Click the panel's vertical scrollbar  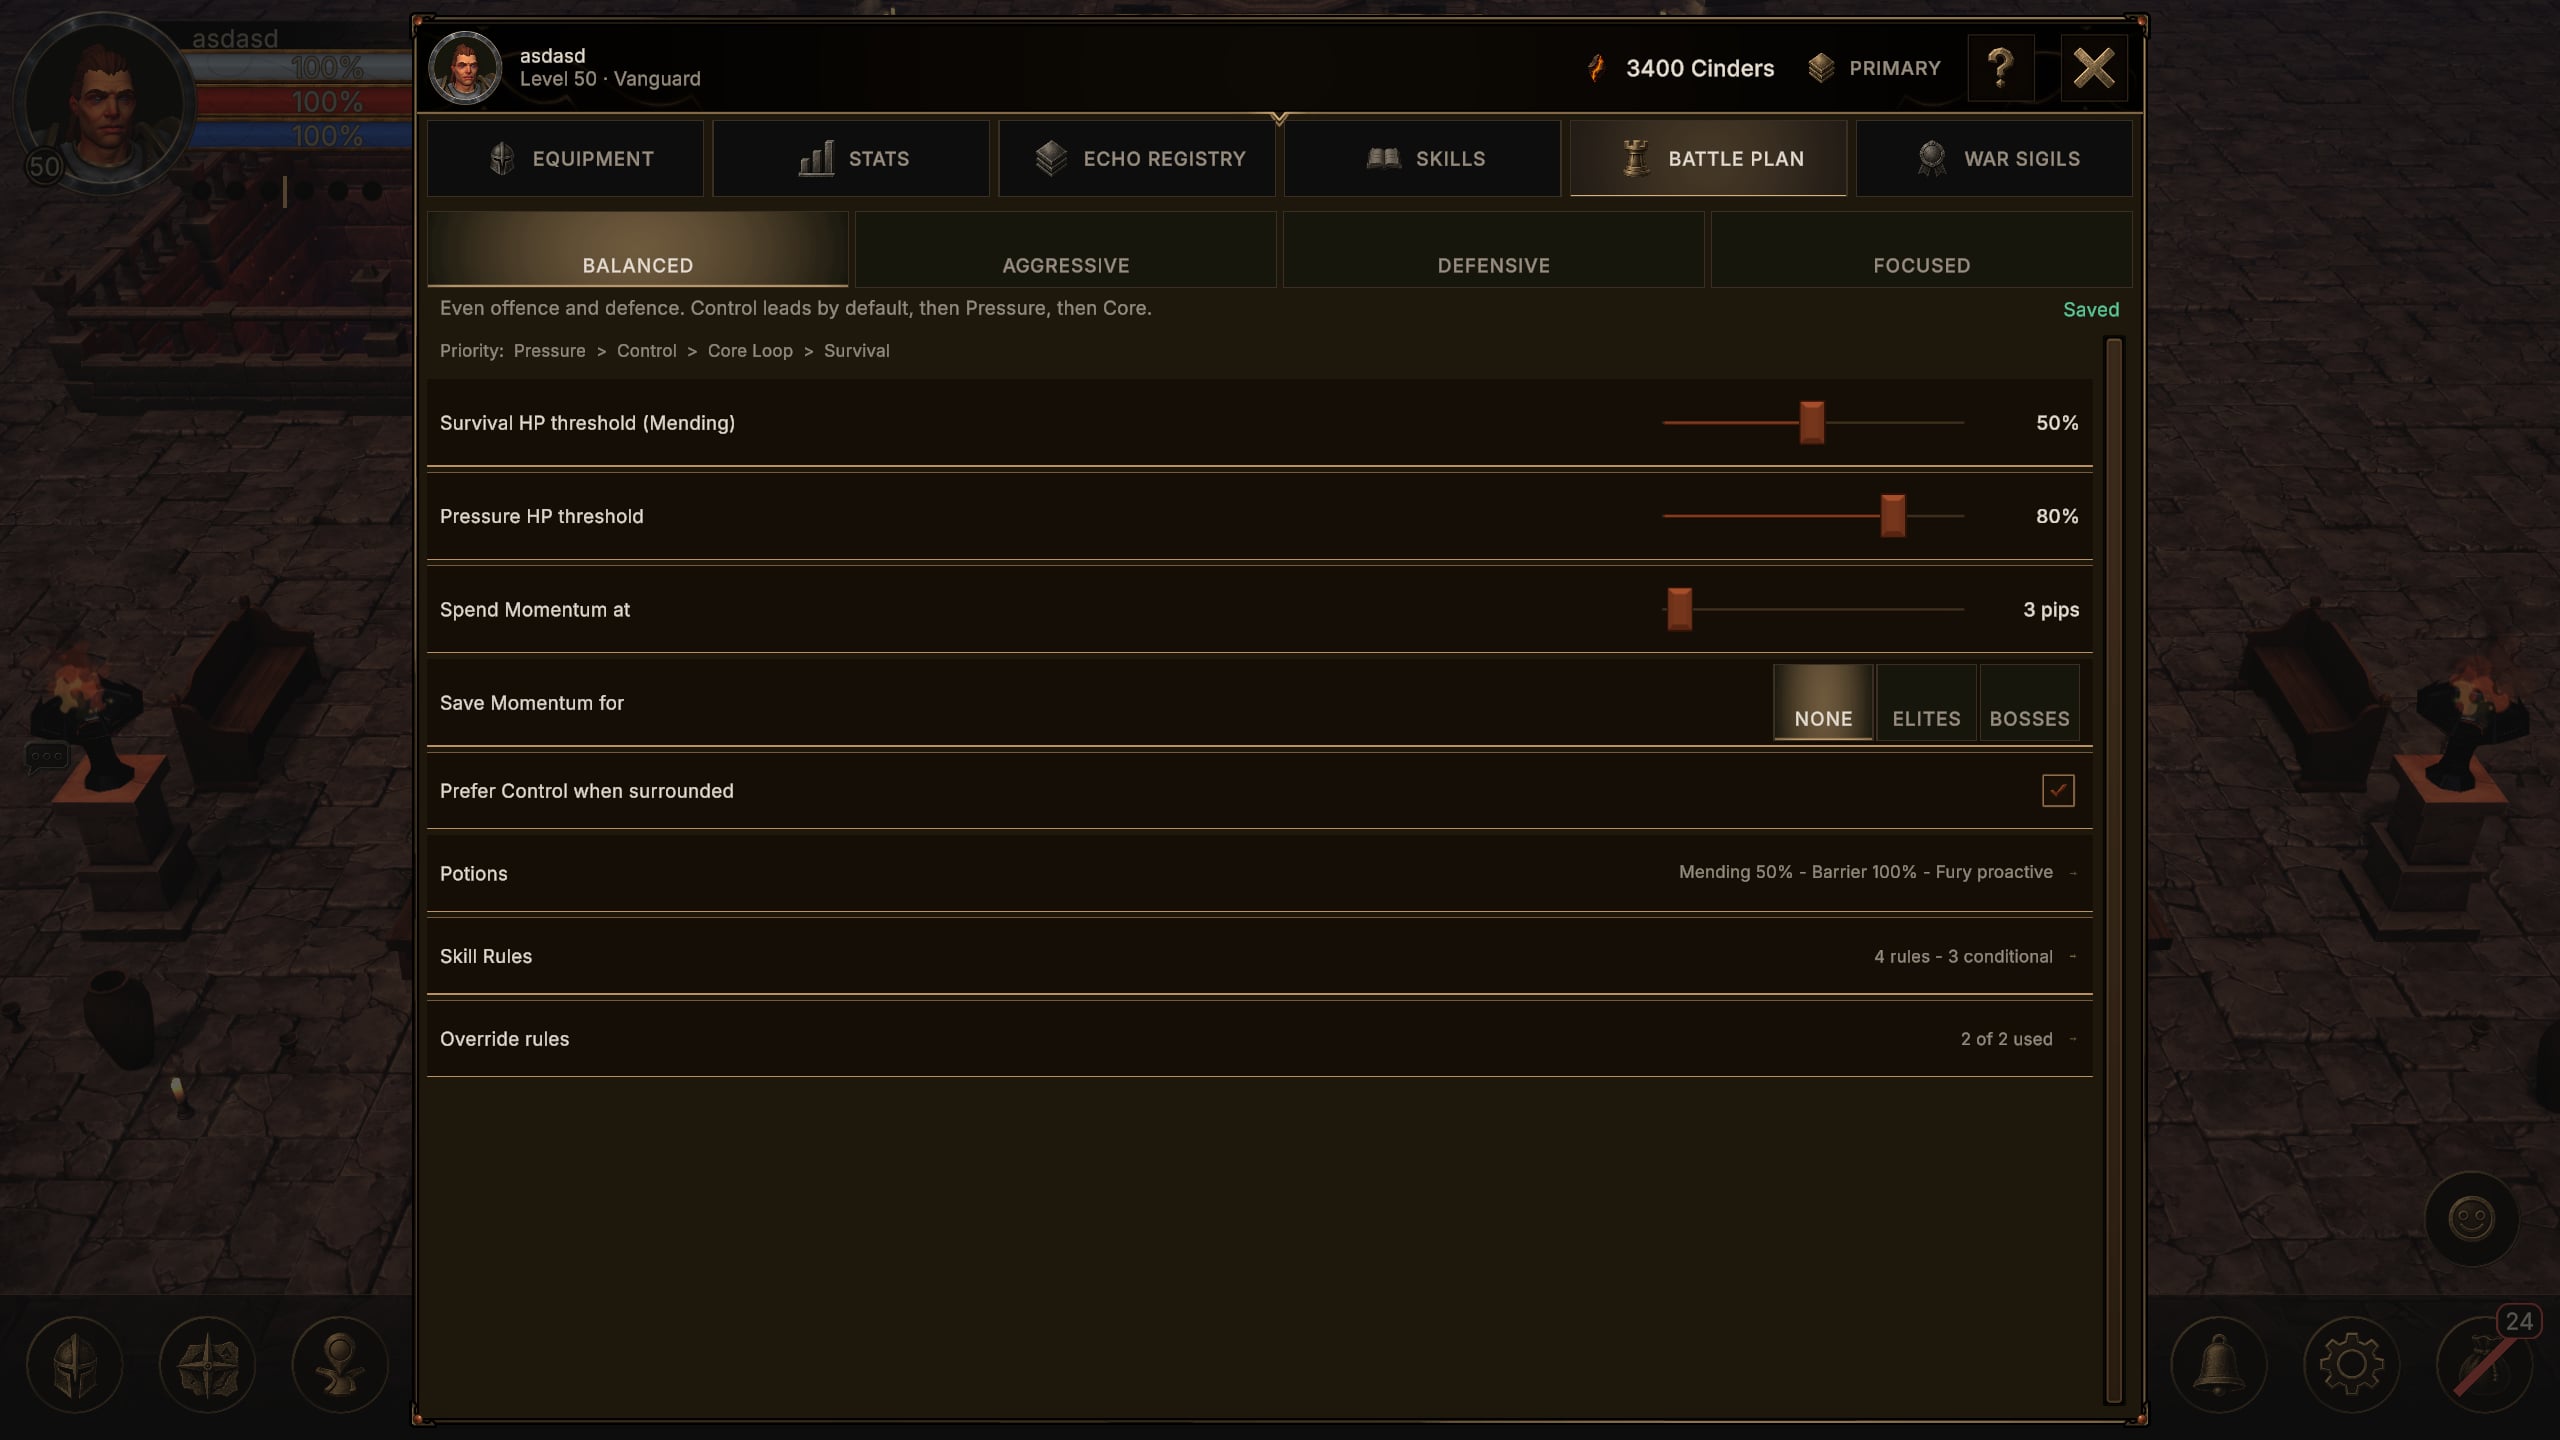pyautogui.click(x=2113, y=870)
